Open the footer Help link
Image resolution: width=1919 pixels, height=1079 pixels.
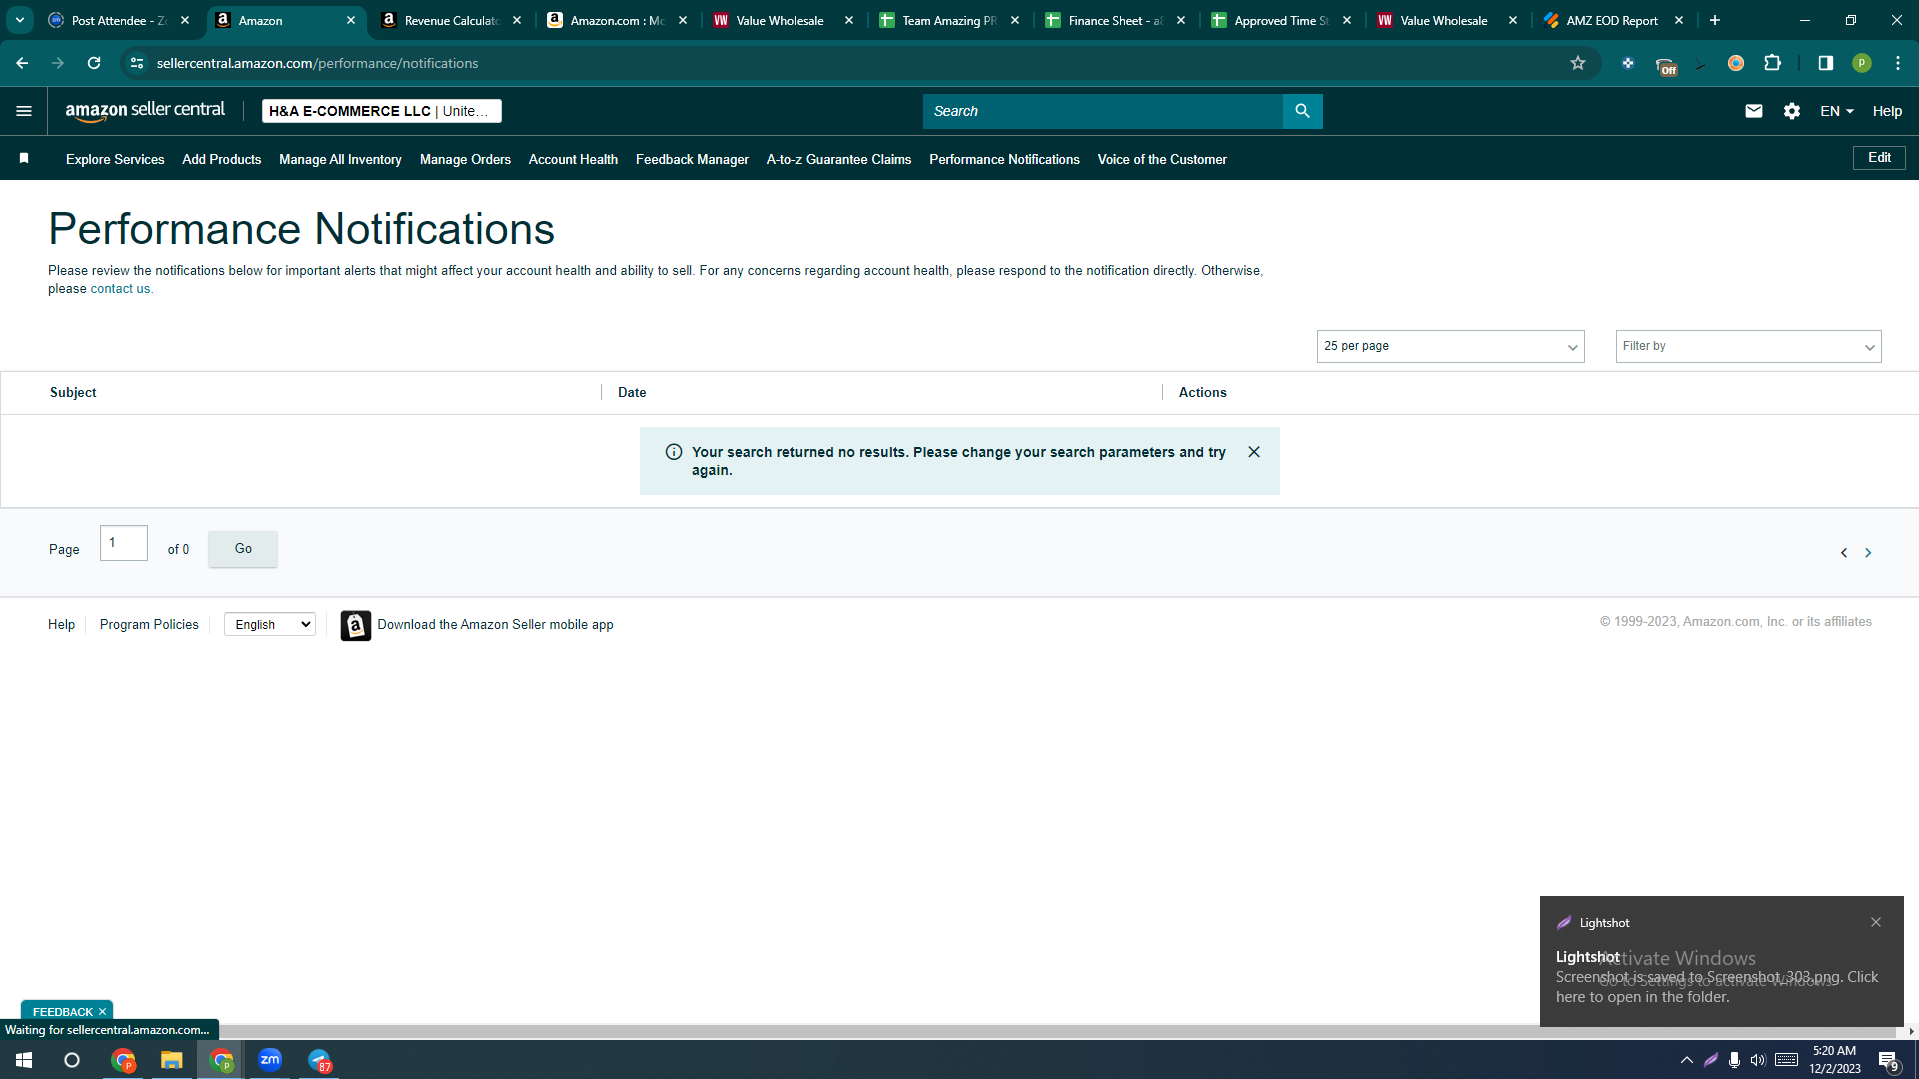coord(61,625)
